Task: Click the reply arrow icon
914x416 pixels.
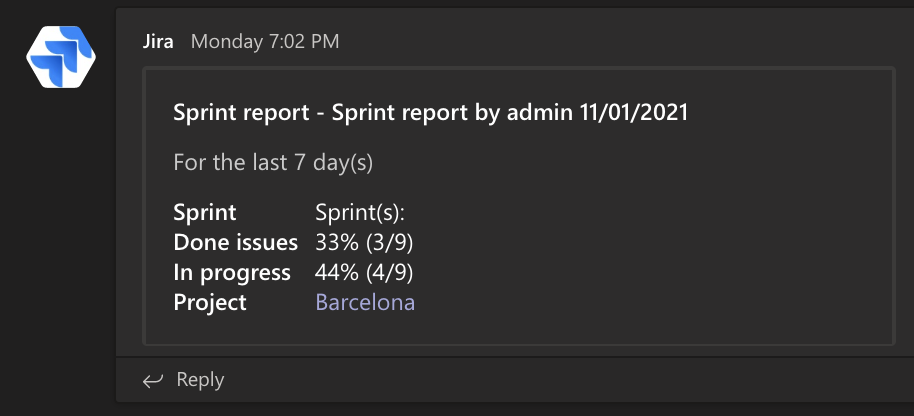Action: pyautogui.click(x=153, y=380)
